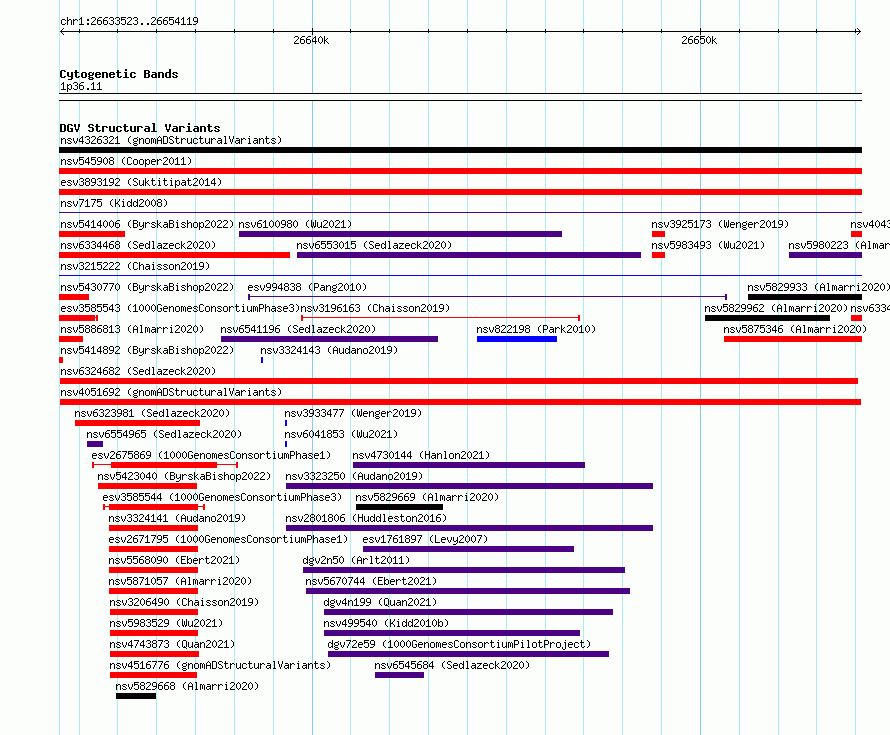Open the nsv545908 (Cooper2011) label
890x735 pixels.
[x=126, y=161]
